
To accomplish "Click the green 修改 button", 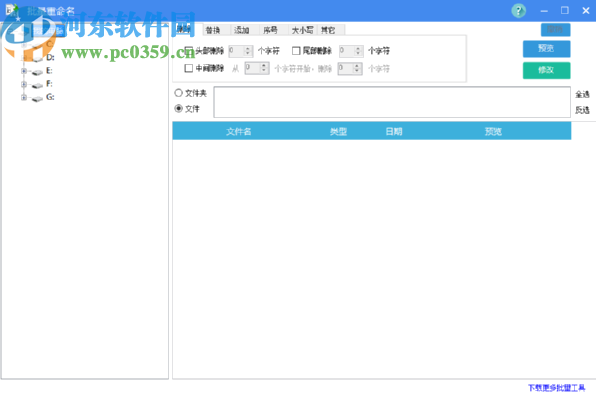I will (546, 70).
